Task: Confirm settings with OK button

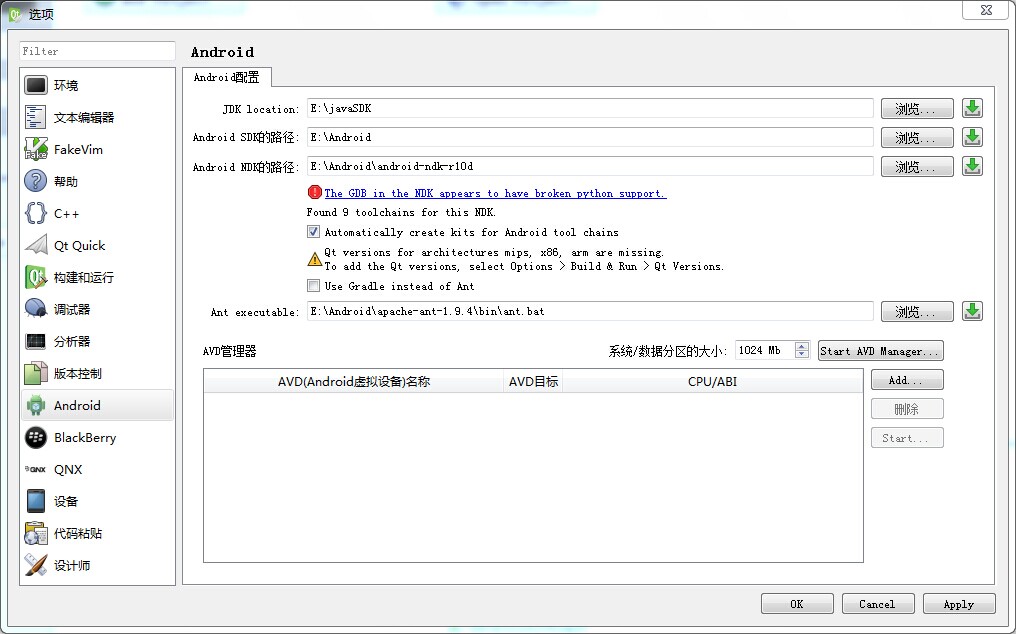Action: click(797, 604)
